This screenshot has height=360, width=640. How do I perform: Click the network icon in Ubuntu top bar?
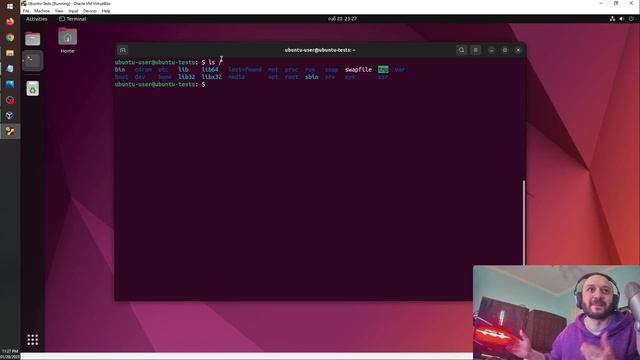(612, 19)
